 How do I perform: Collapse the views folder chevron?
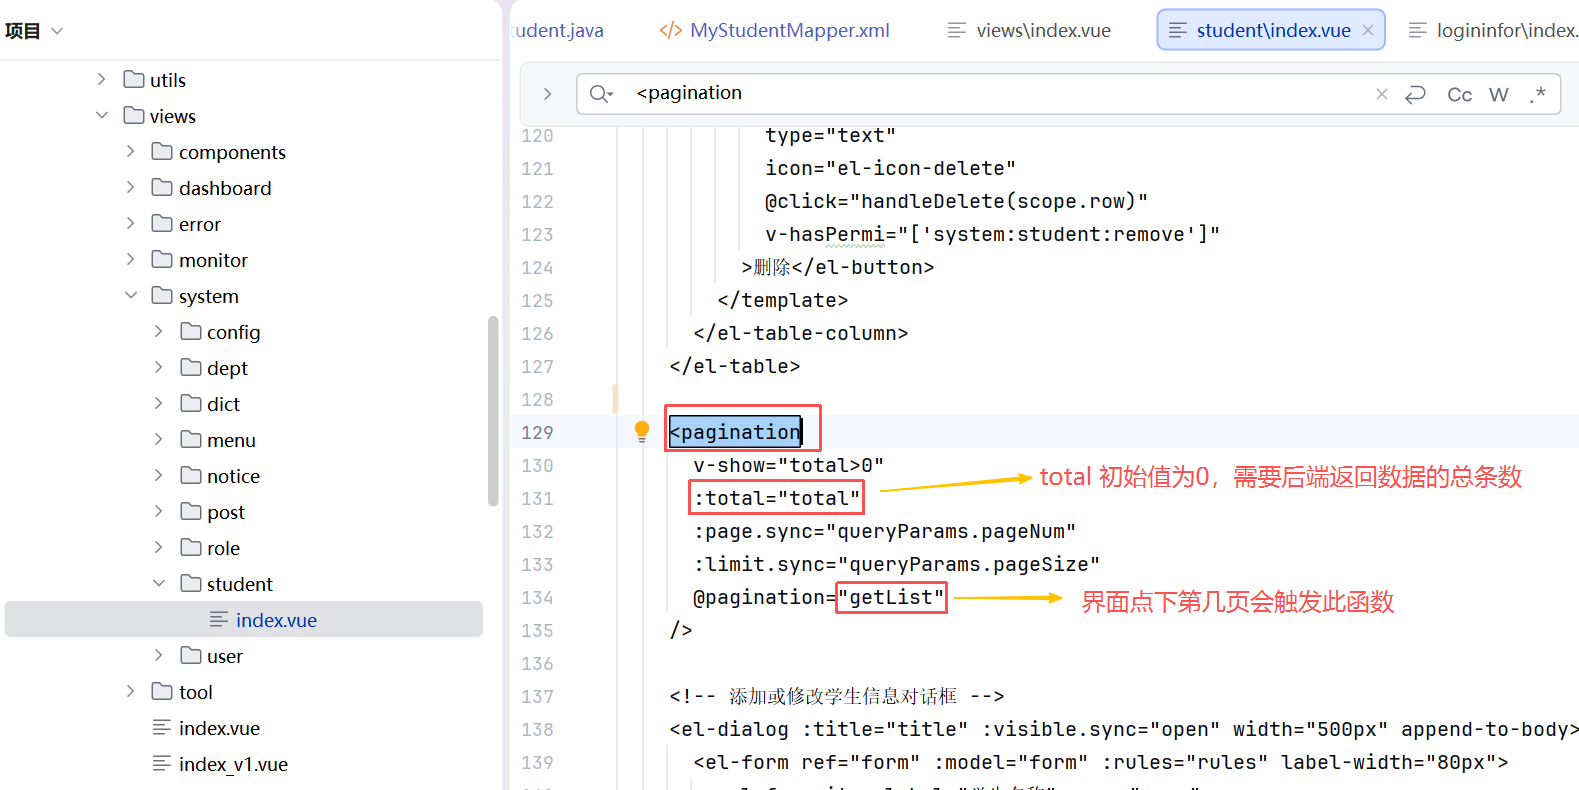[x=101, y=115]
